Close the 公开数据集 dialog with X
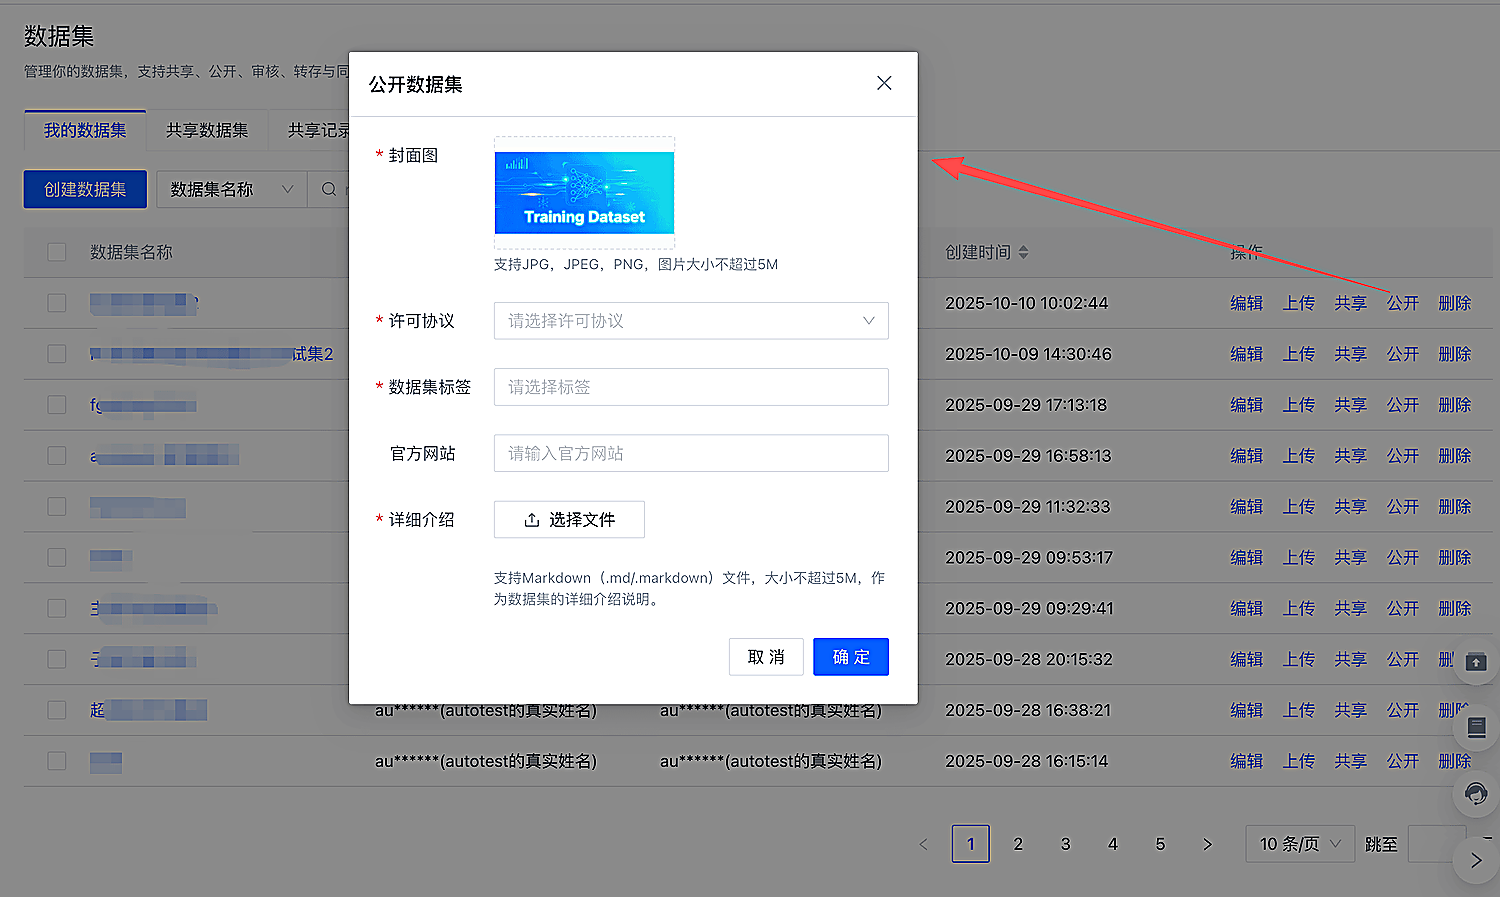Image resolution: width=1500 pixels, height=897 pixels. coord(884,83)
